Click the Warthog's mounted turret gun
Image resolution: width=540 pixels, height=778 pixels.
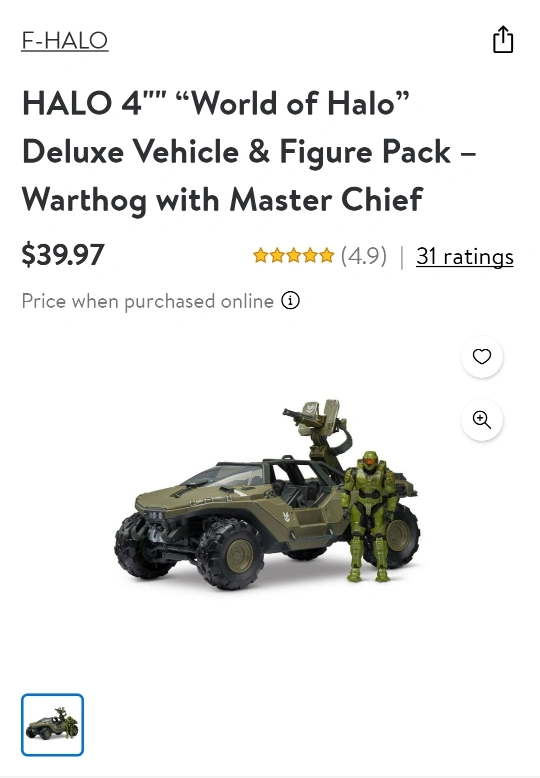click(x=317, y=422)
